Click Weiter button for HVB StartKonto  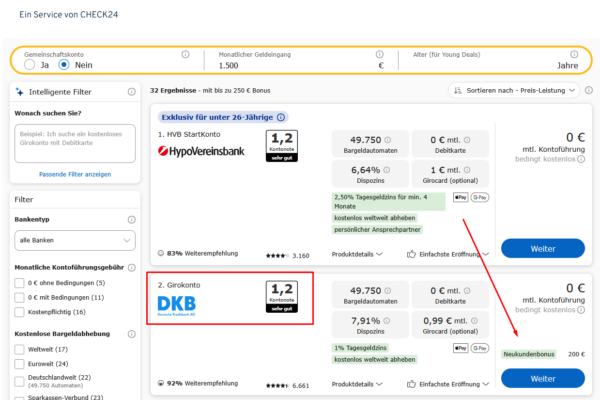(x=543, y=248)
